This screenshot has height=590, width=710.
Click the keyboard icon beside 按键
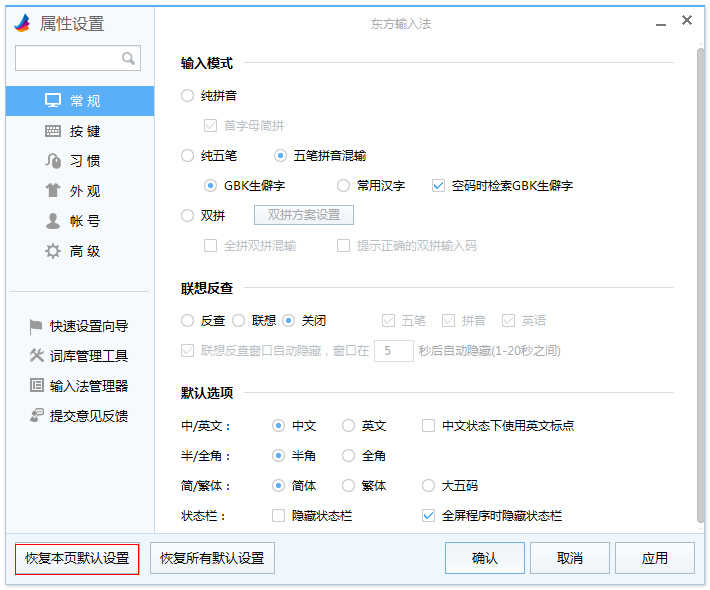[x=53, y=131]
